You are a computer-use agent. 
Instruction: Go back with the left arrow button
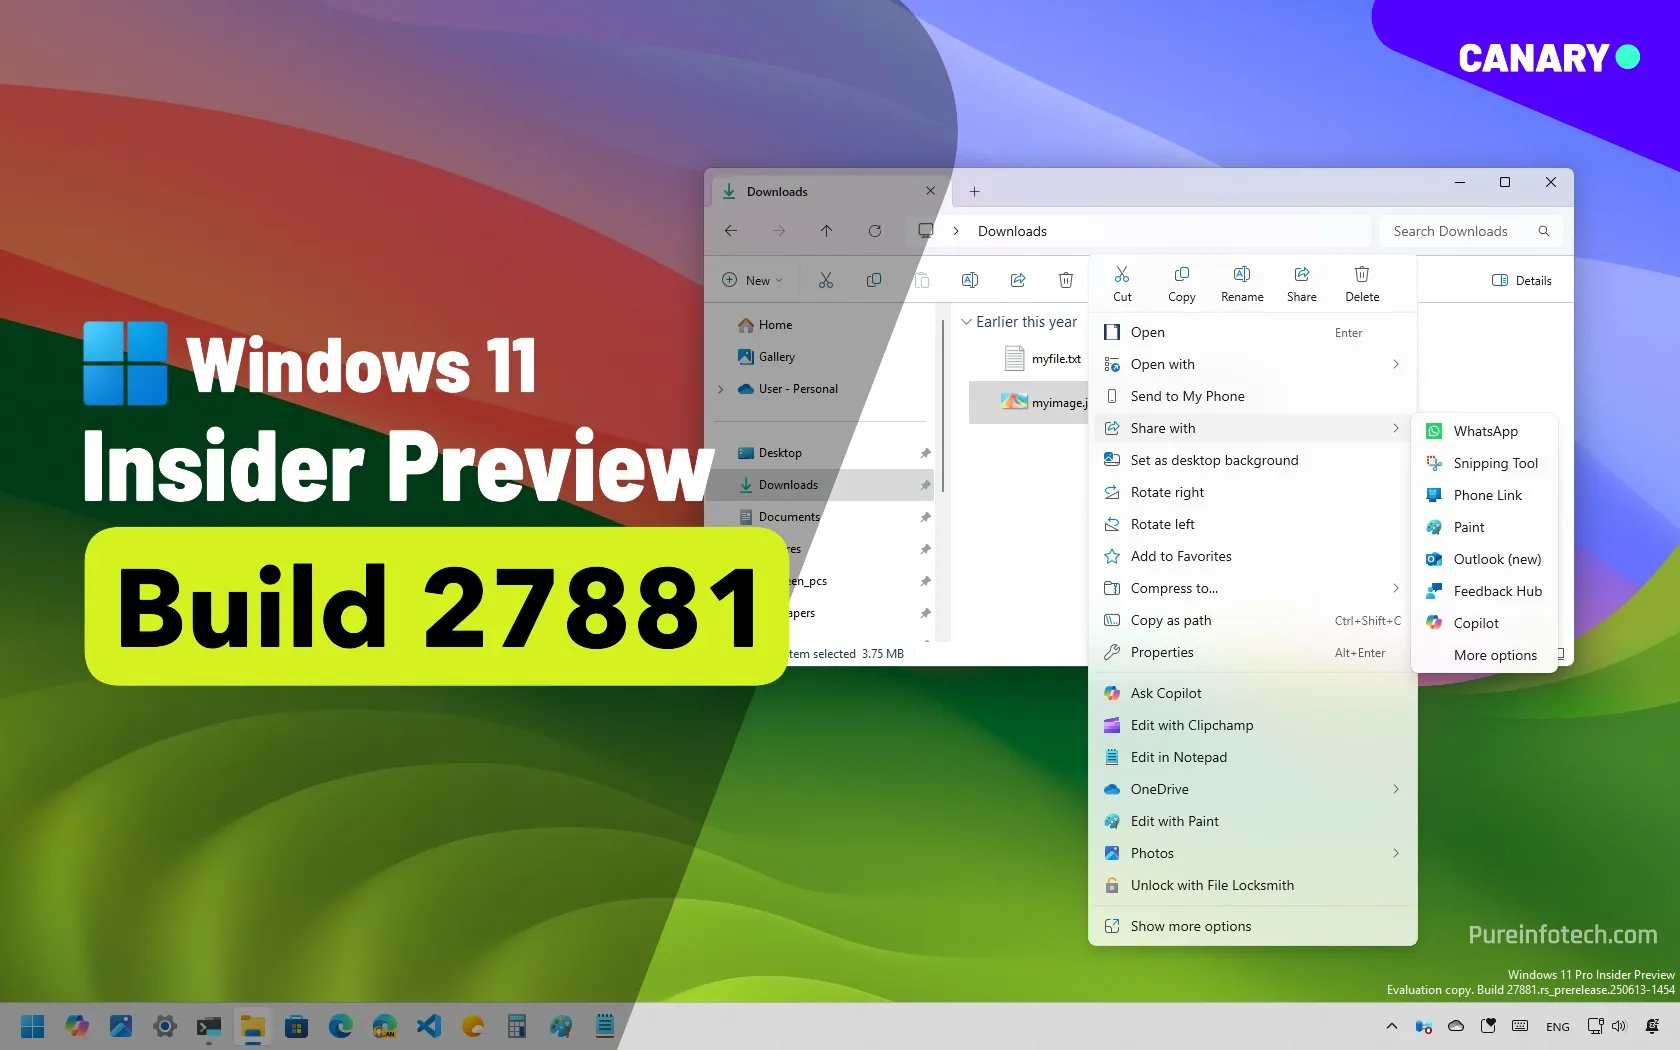731,231
